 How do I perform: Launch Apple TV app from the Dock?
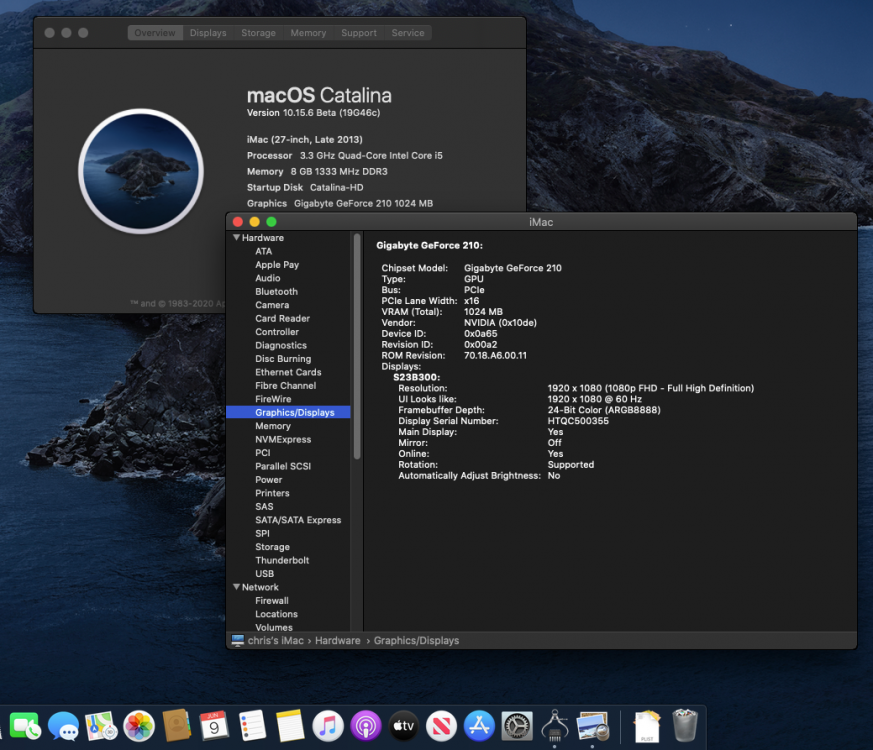(404, 726)
